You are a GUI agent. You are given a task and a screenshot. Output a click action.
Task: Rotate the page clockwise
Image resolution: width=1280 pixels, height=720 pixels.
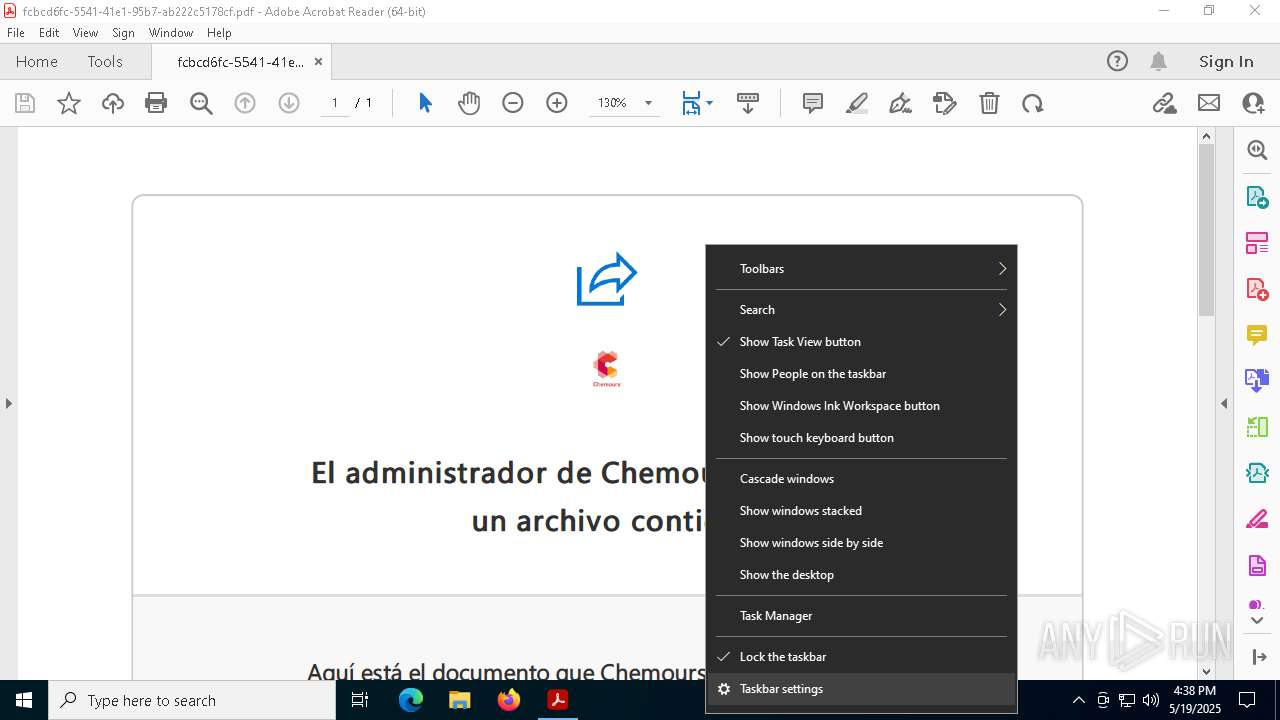pos(1033,103)
